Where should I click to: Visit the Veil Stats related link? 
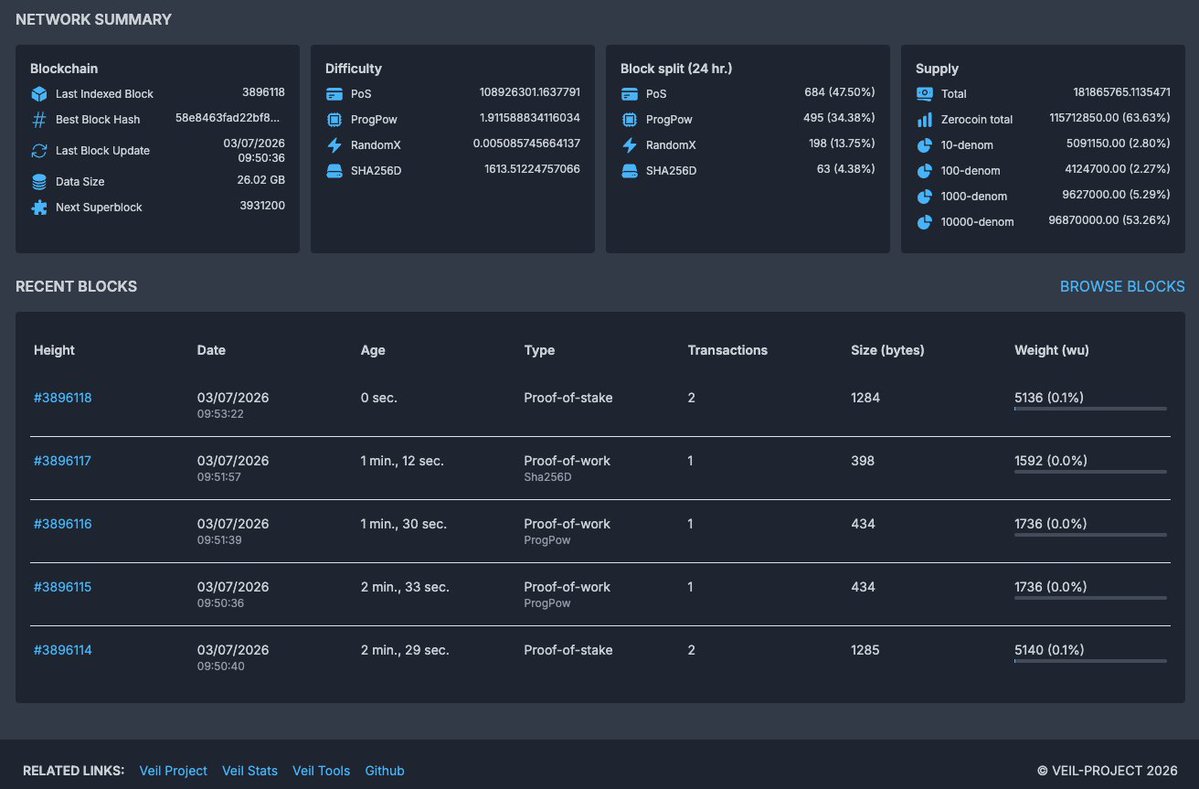pyautogui.click(x=249, y=771)
